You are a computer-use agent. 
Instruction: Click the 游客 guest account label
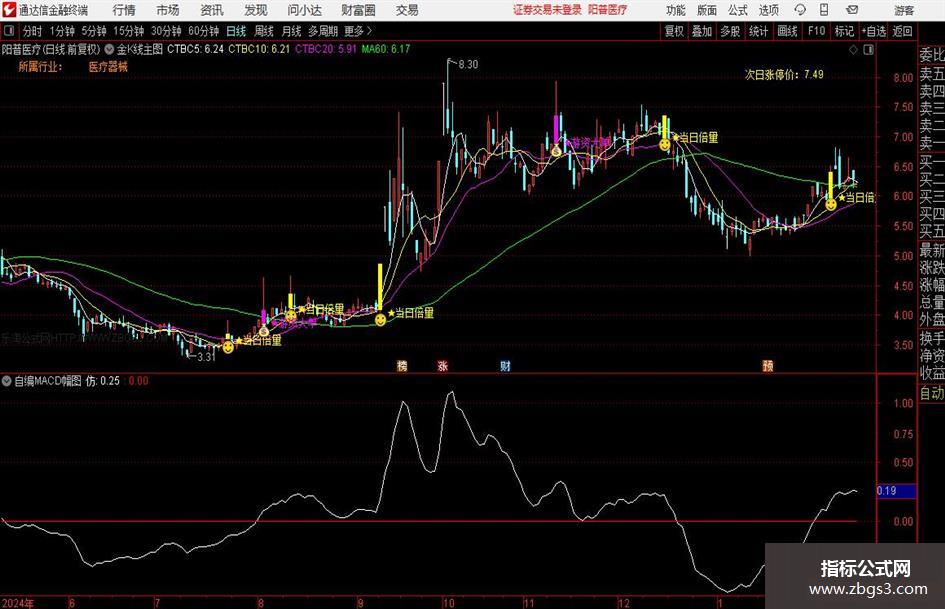point(904,10)
